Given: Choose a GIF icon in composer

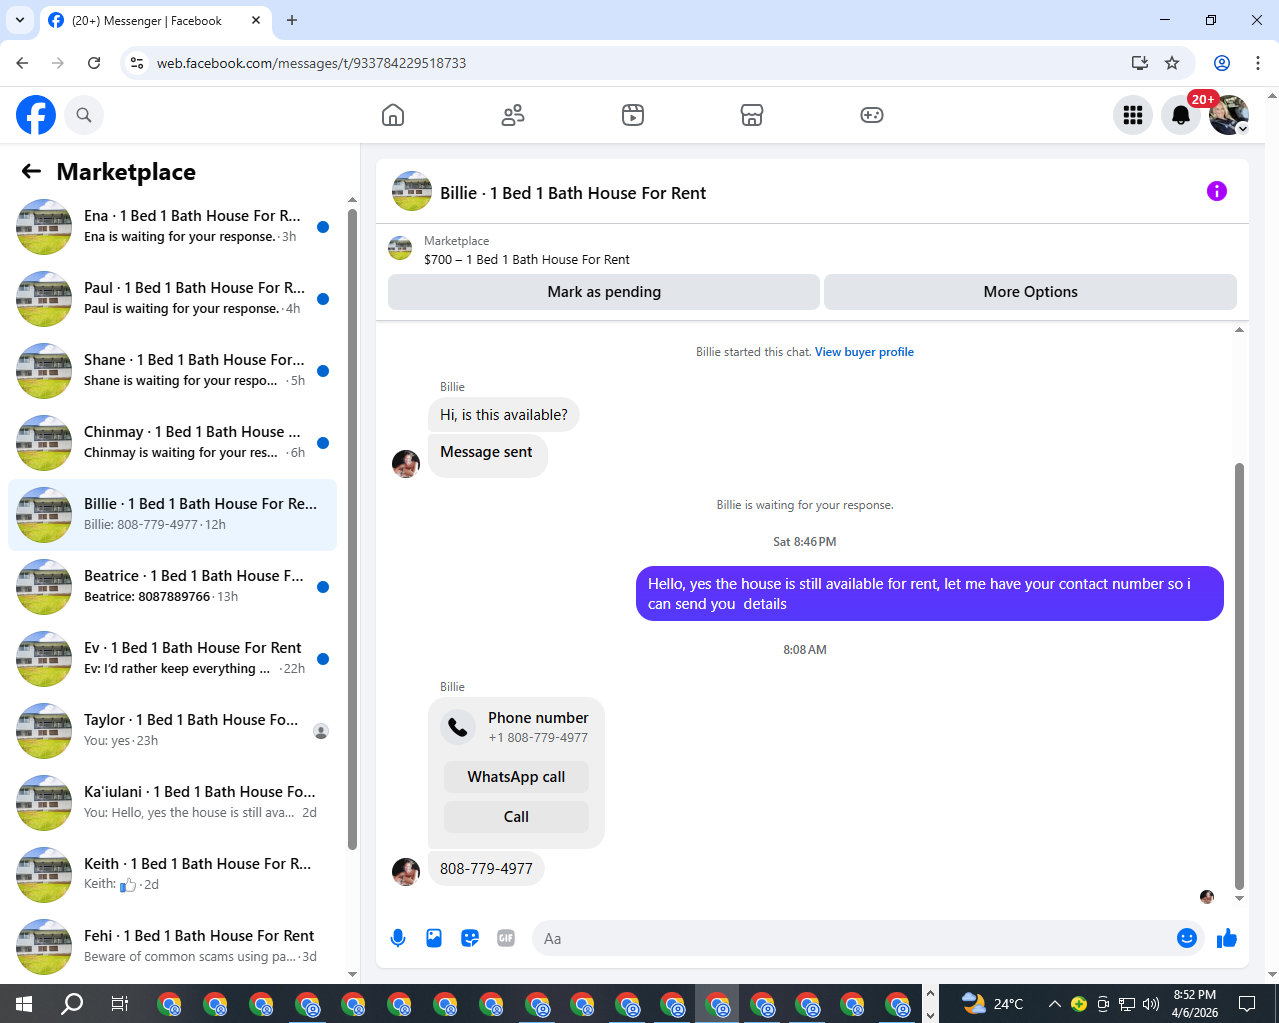Looking at the screenshot, I should click(x=506, y=938).
